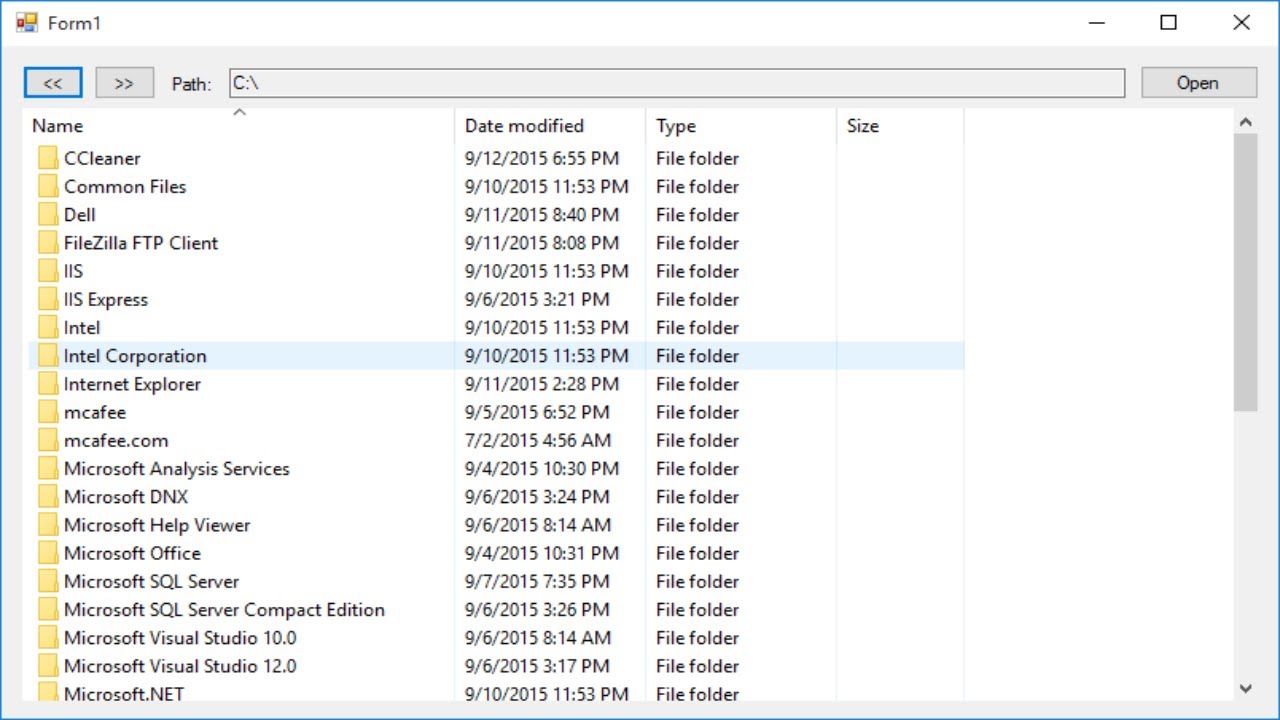Click the Microsoft Analysis Services folder icon
The height and width of the screenshot is (720, 1280).
[48, 468]
